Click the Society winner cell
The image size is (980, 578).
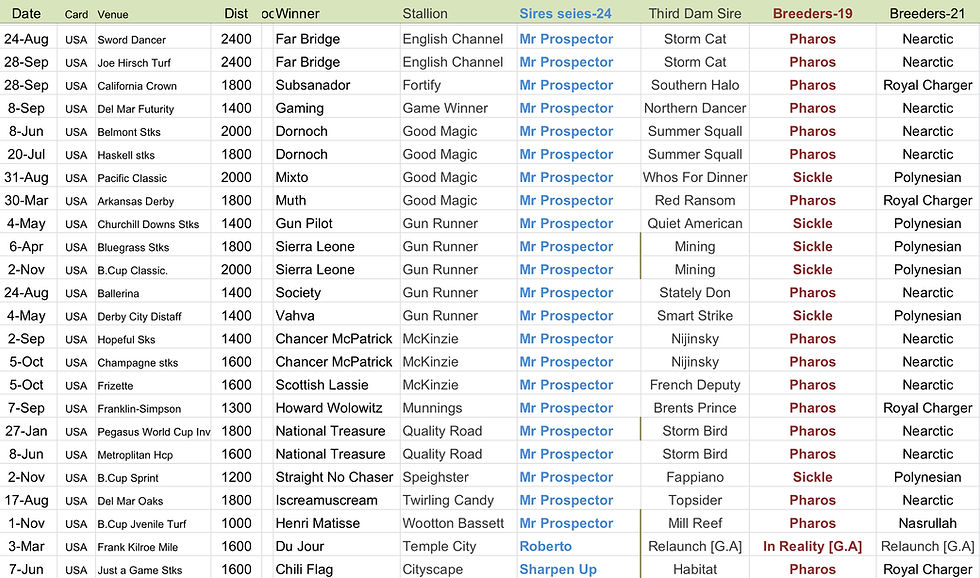tap(298, 292)
